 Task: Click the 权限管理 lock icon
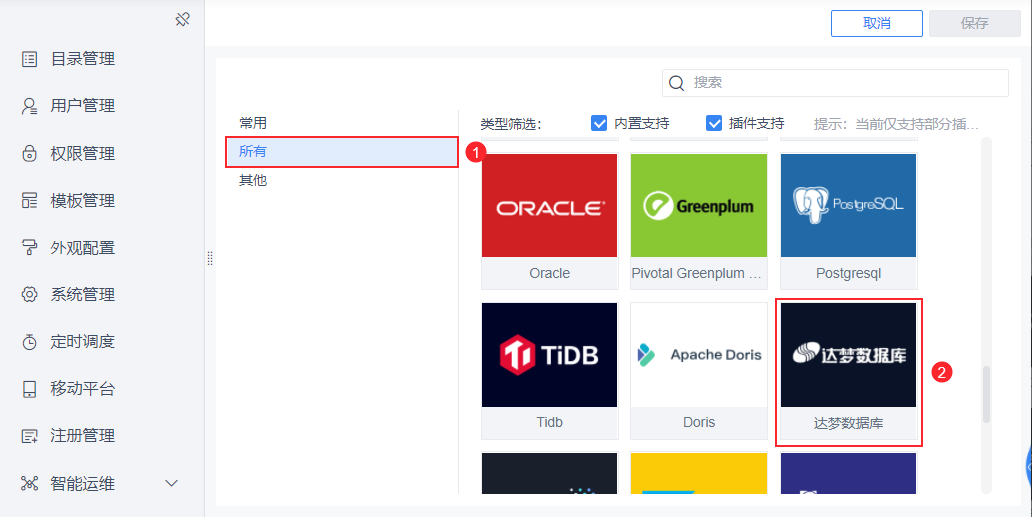click(30, 153)
